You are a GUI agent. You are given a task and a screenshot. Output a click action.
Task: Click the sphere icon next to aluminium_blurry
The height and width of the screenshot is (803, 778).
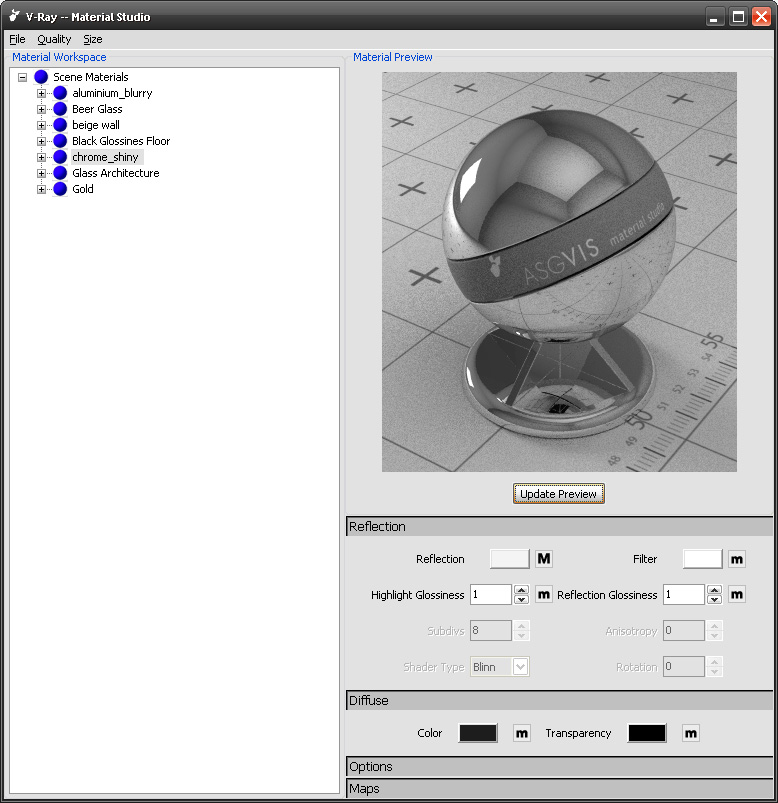[60, 93]
